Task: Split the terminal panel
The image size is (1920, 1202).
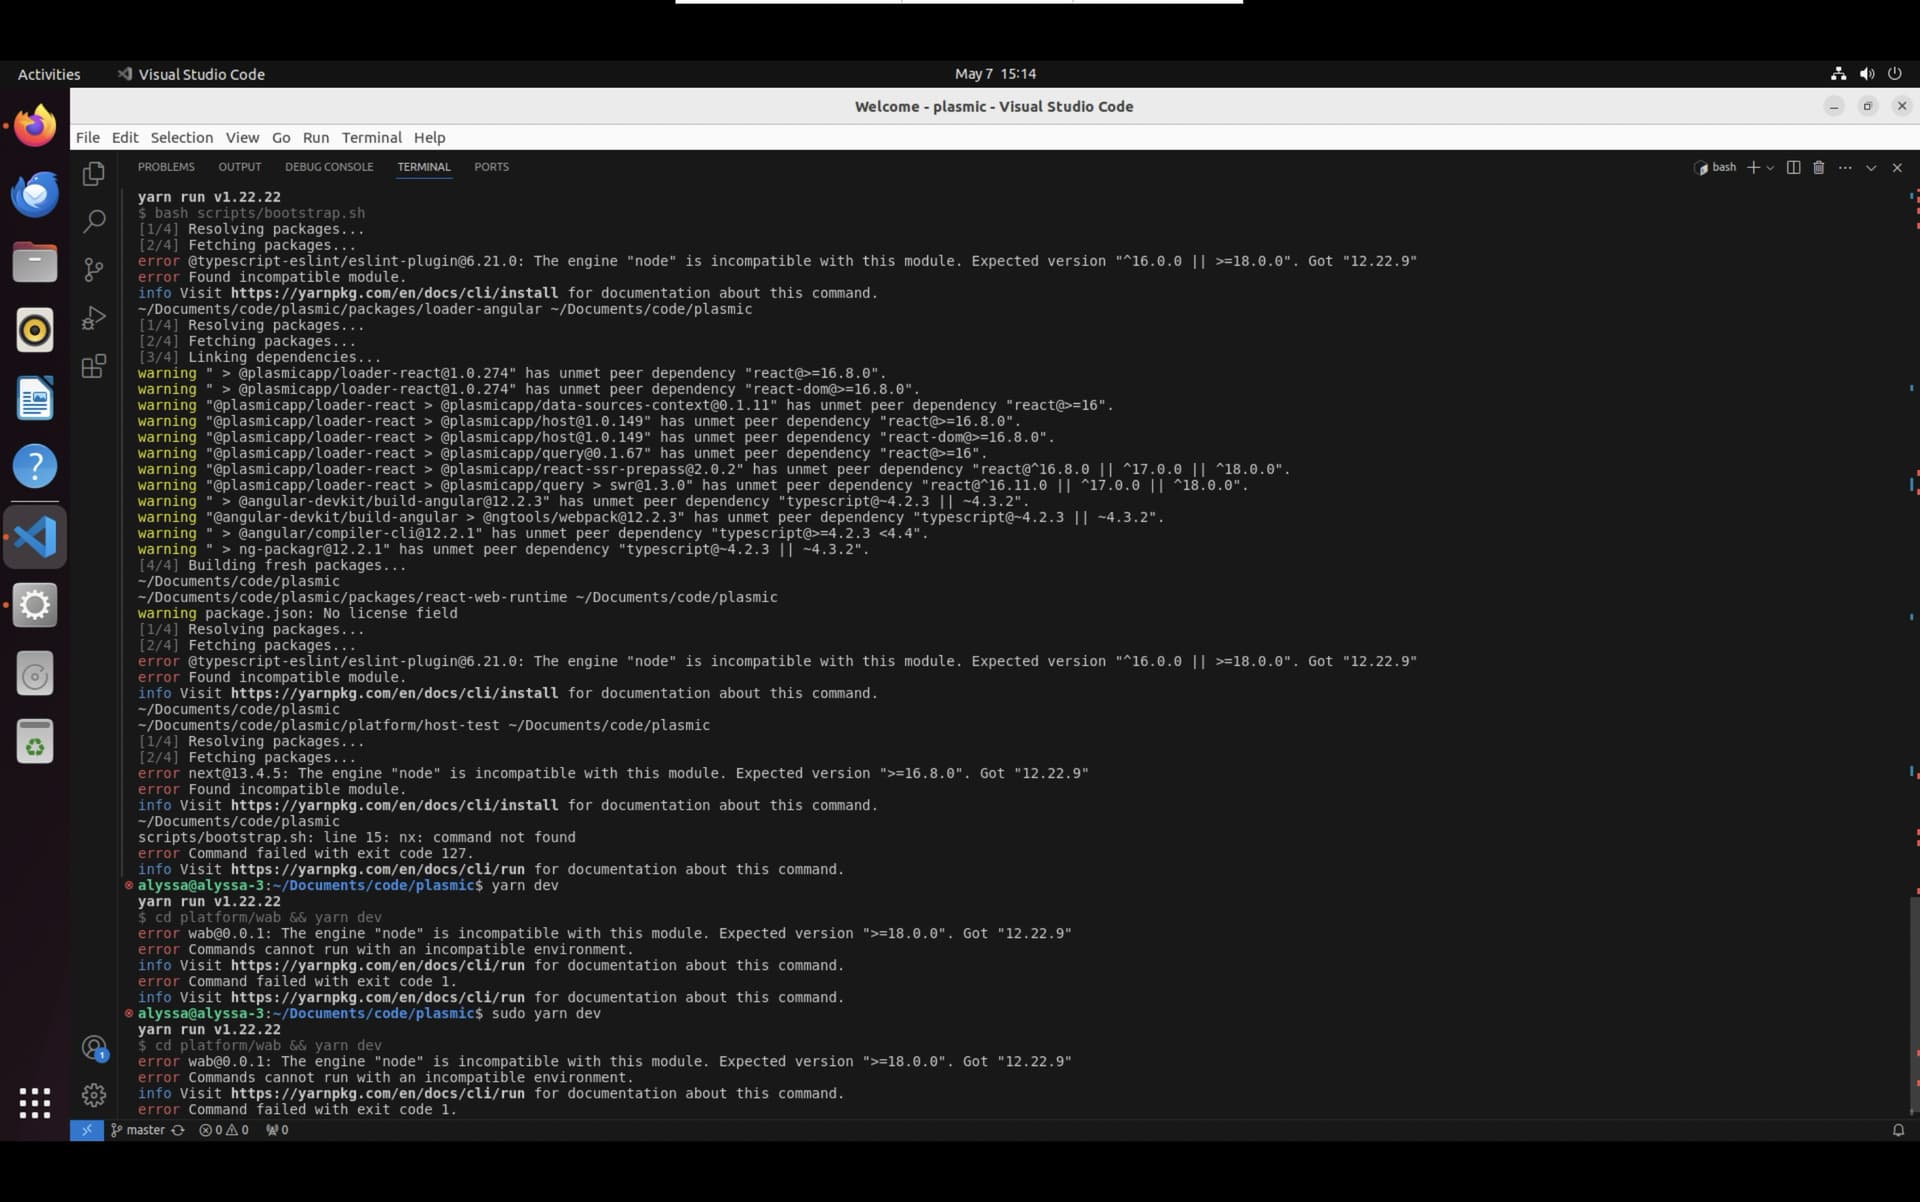Action: tap(1793, 168)
